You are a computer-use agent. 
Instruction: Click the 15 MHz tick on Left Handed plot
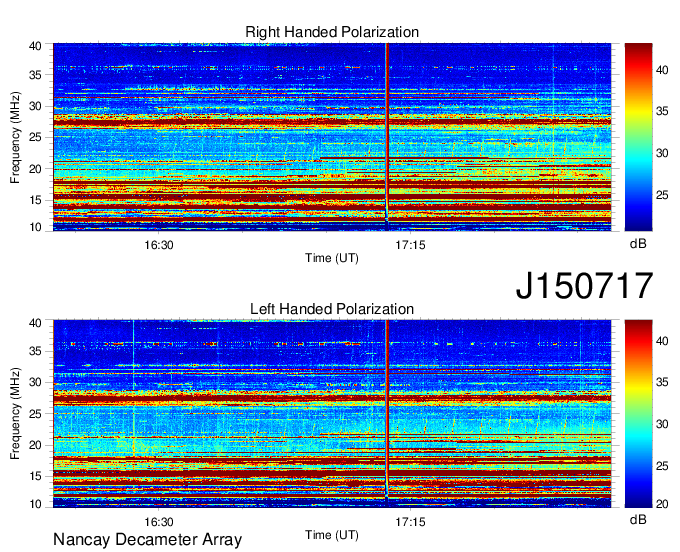(35, 477)
